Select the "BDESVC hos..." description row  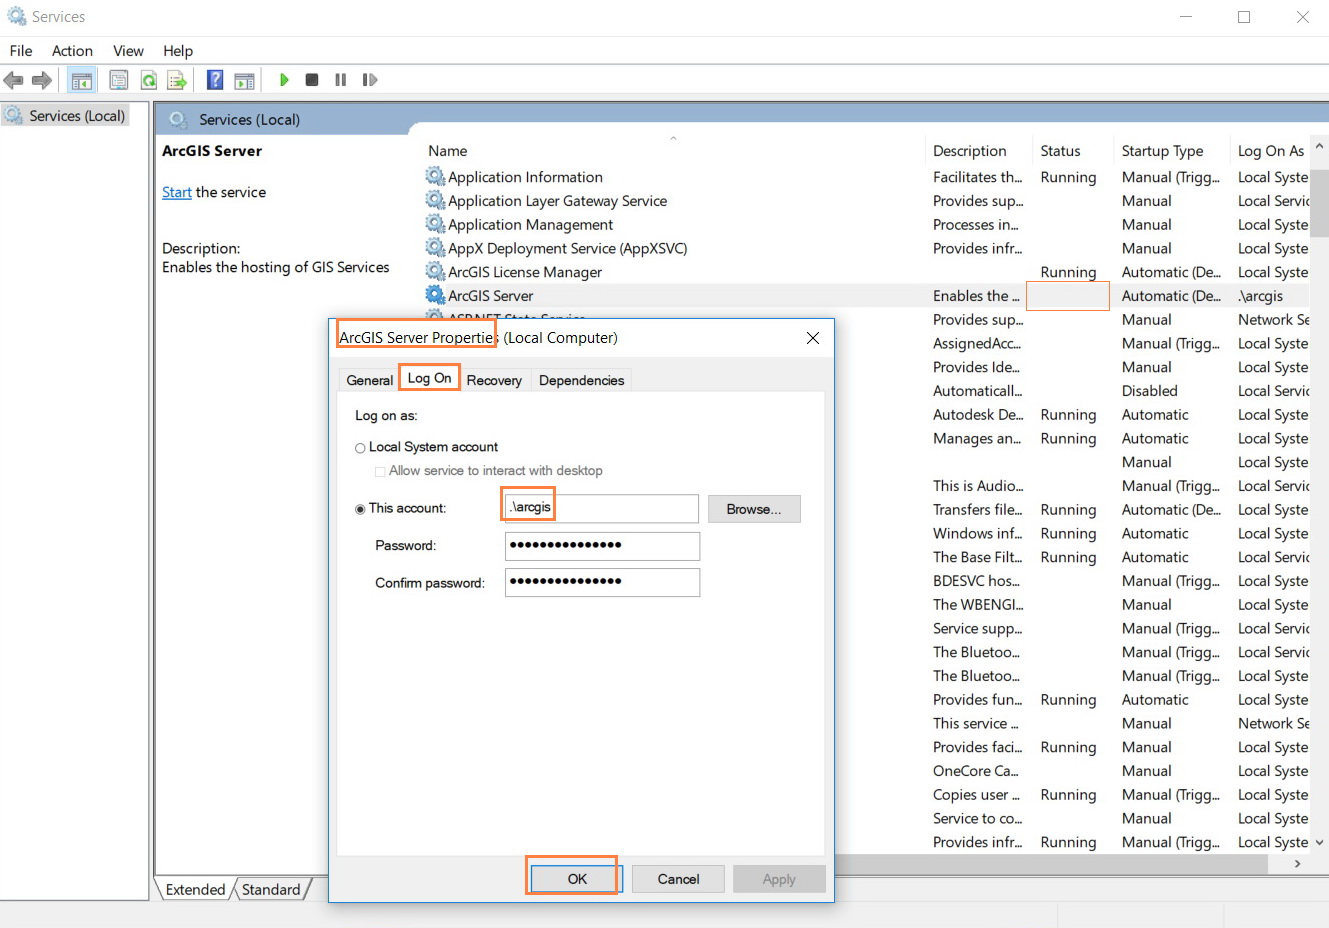976,581
